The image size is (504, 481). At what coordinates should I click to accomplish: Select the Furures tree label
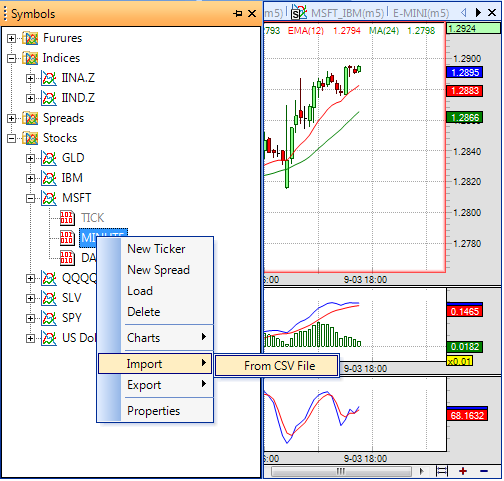coord(62,38)
